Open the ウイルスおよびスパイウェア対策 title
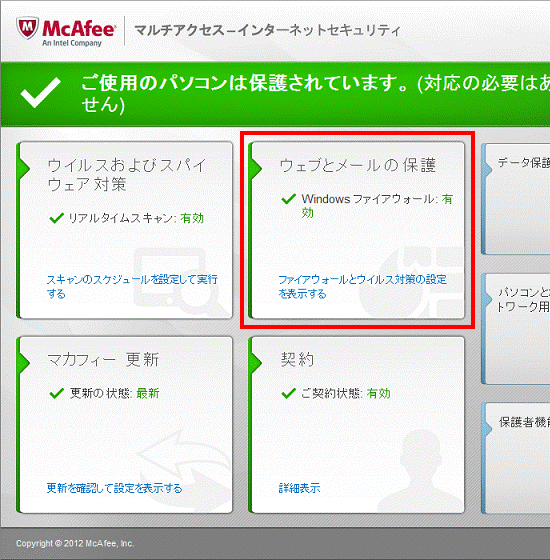This screenshot has width=550, height=560. 126,175
